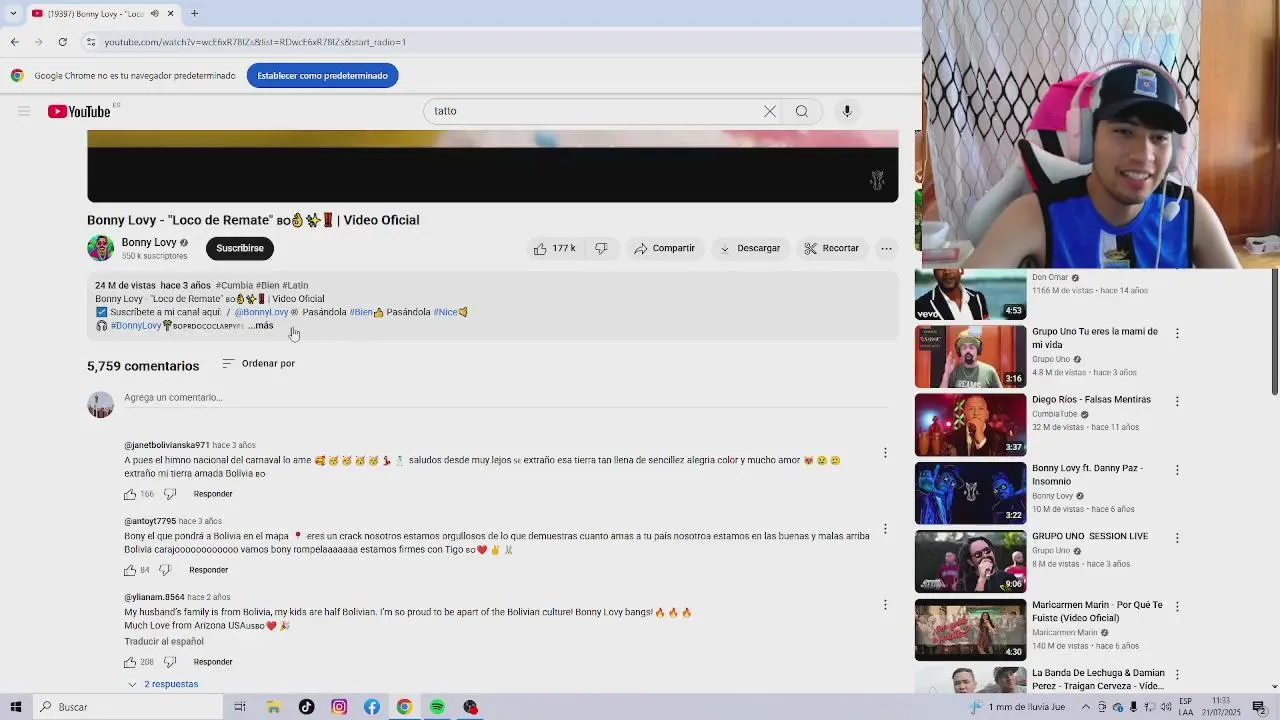Open Bonny Lovy channel avatar
This screenshot has width=1280, height=720.
[x=100, y=248]
